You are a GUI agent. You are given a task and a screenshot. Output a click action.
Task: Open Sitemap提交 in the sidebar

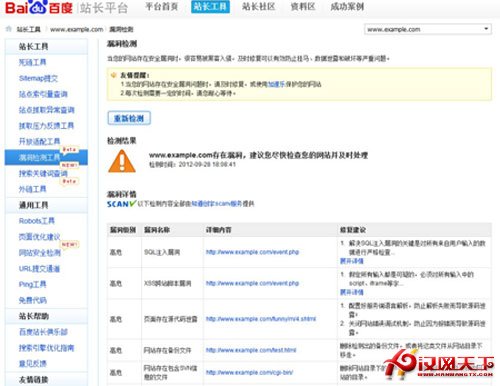(x=38, y=78)
